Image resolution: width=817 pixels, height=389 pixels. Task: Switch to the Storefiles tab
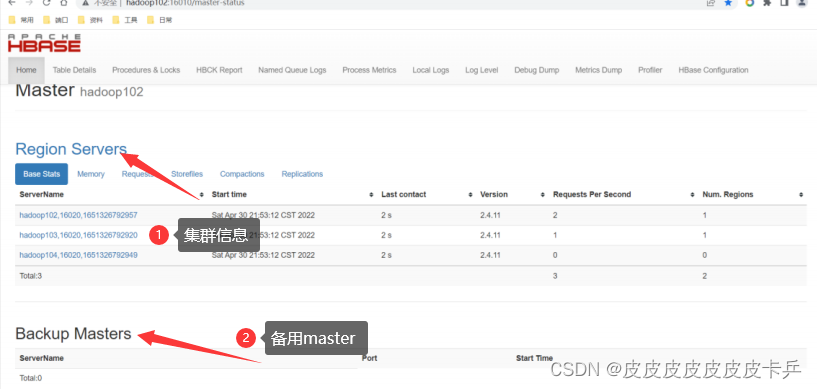point(187,174)
